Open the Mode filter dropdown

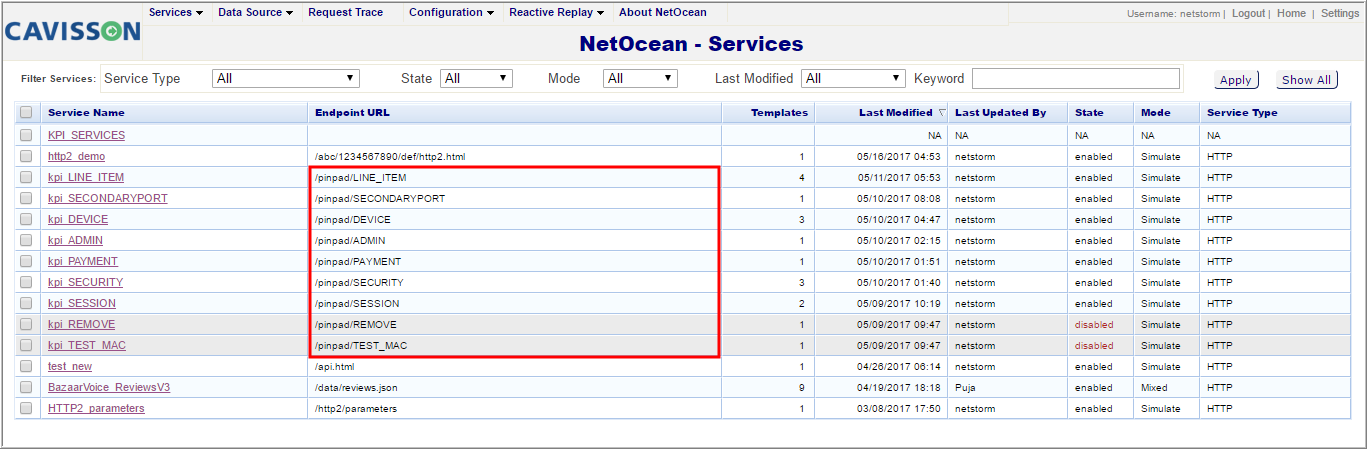(641, 78)
